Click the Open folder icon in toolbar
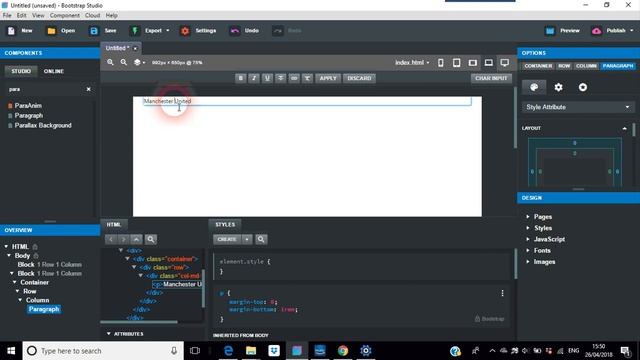Screen dimensions: 640x360 (x=51, y=31)
